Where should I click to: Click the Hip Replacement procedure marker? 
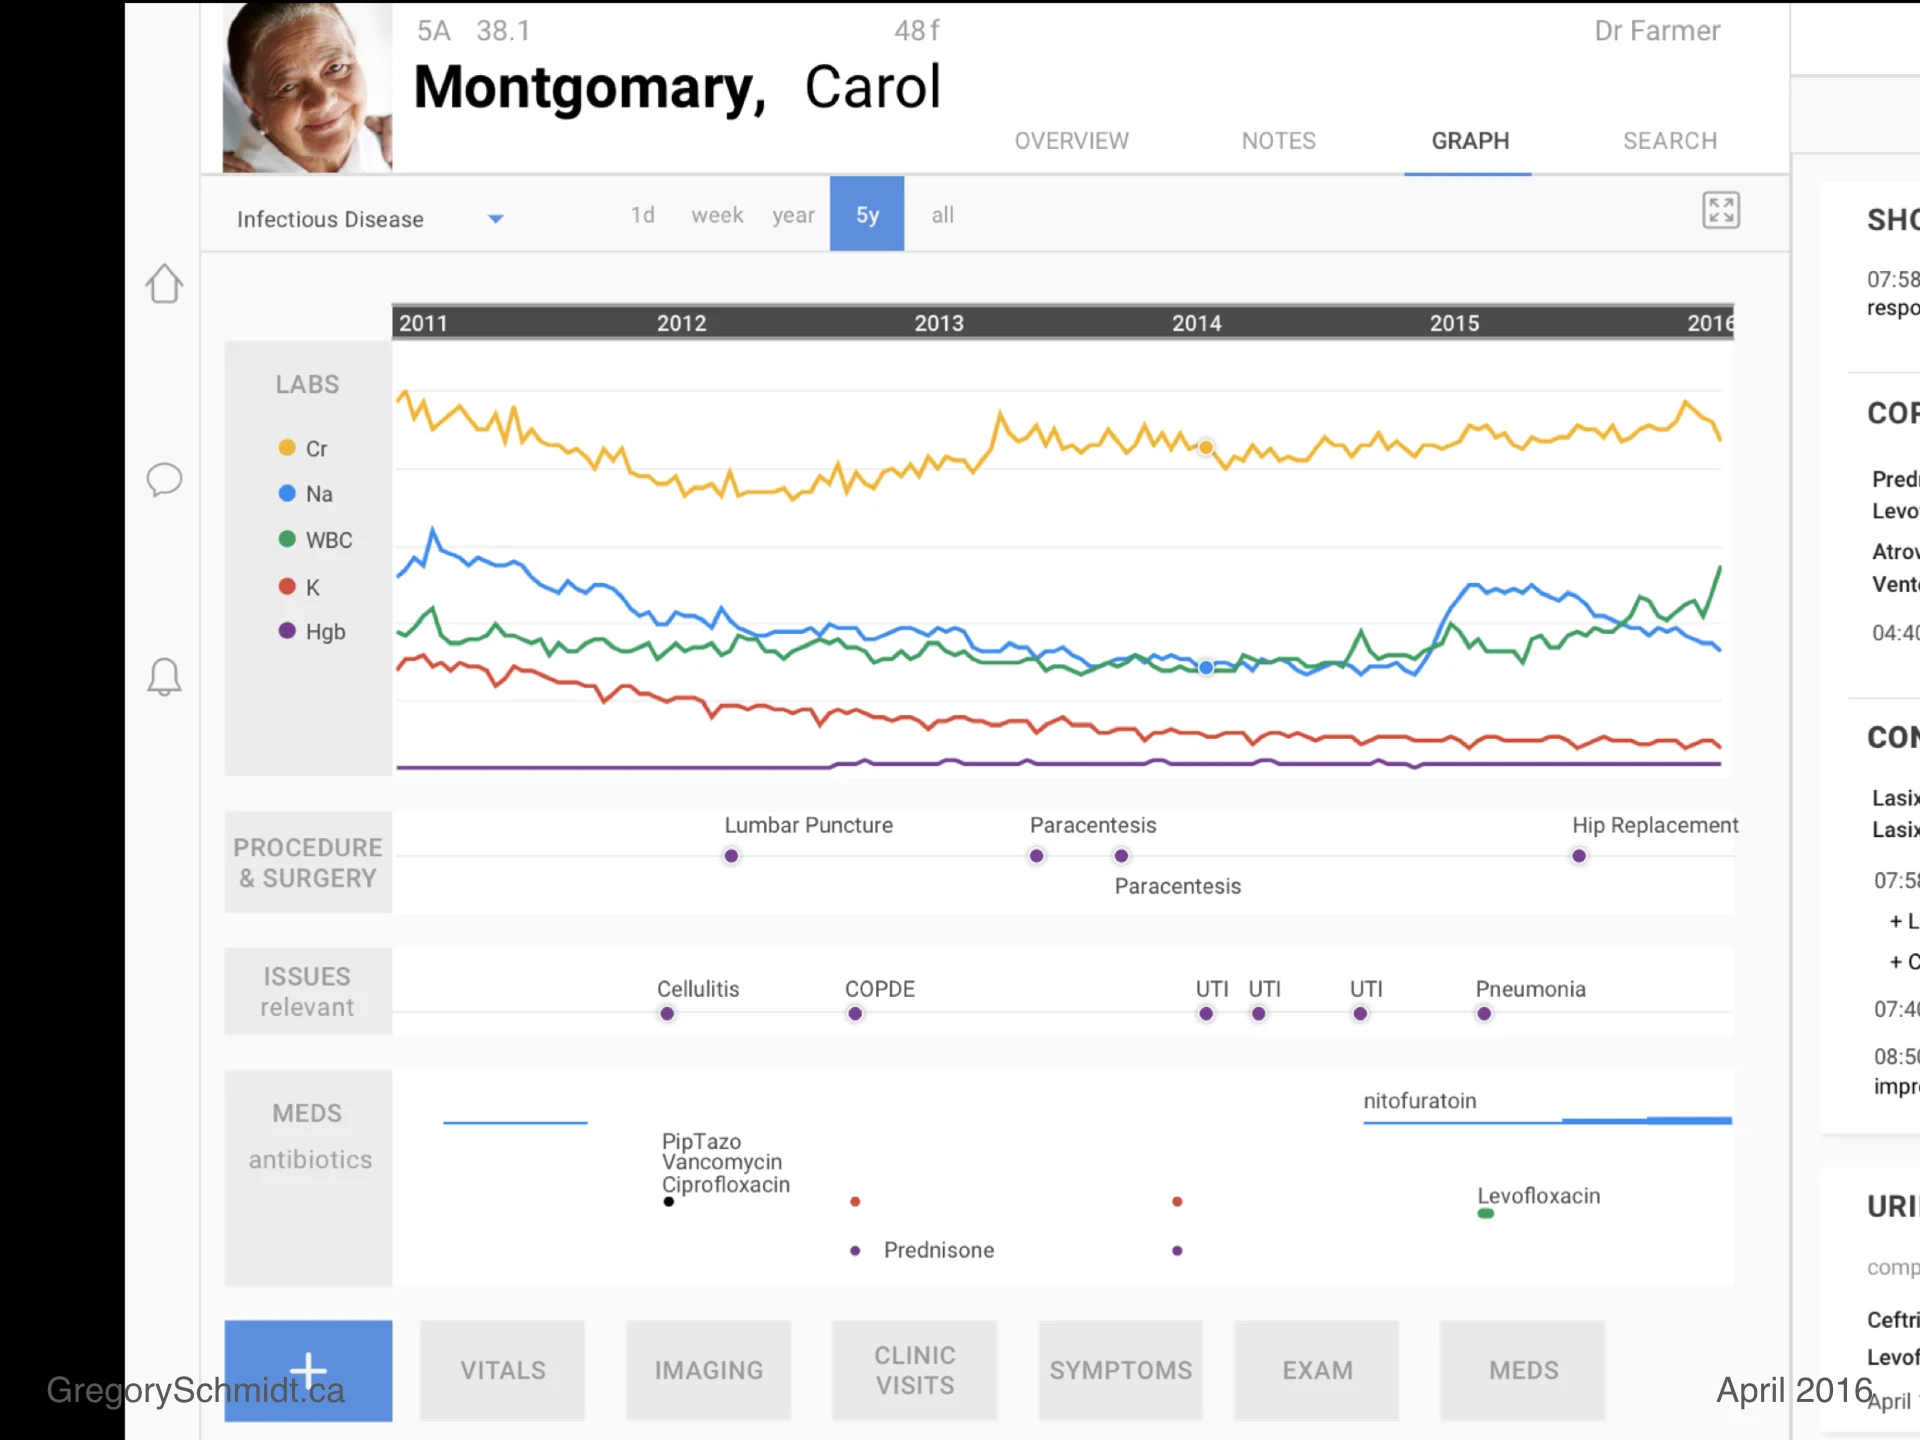1578,856
